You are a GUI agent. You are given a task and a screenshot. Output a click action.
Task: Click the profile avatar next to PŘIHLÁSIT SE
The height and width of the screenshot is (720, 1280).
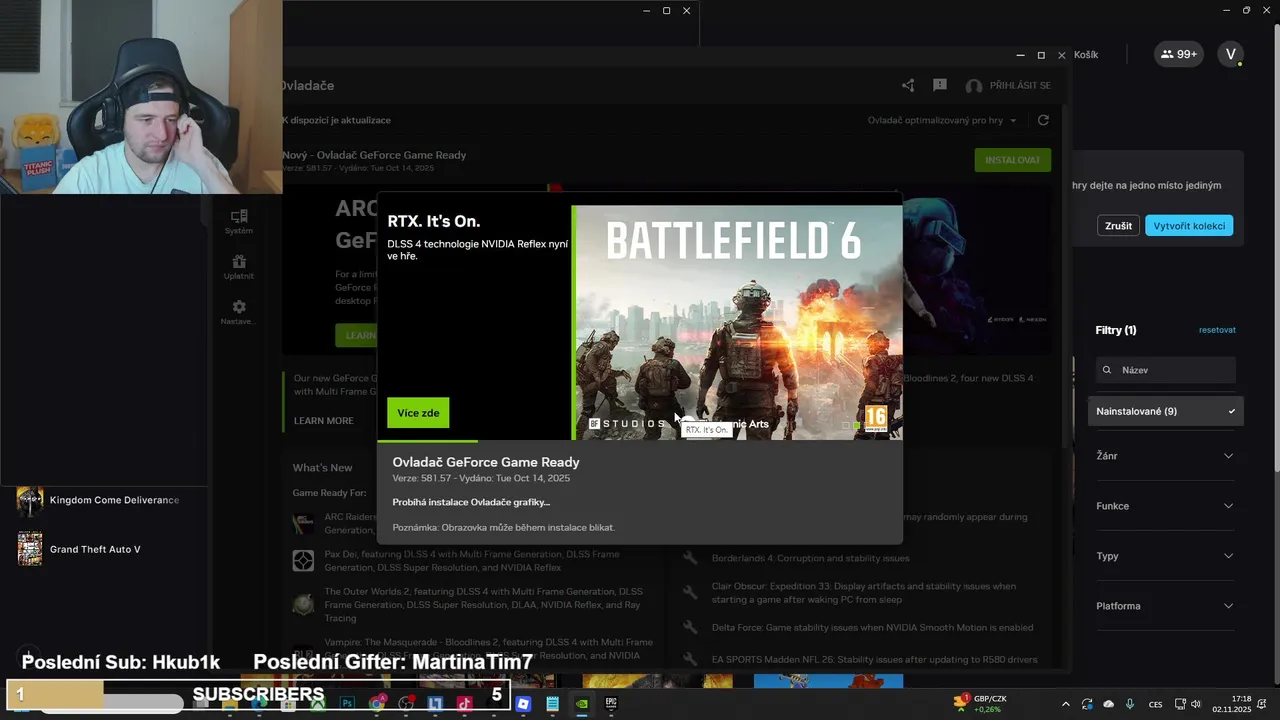[974, 87]
